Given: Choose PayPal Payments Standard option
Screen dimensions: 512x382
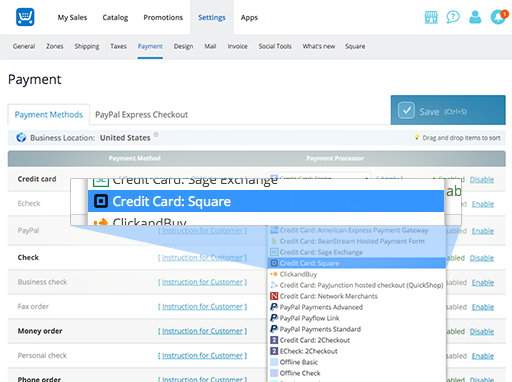Looking at the screenshot, I should click(357, 329).
